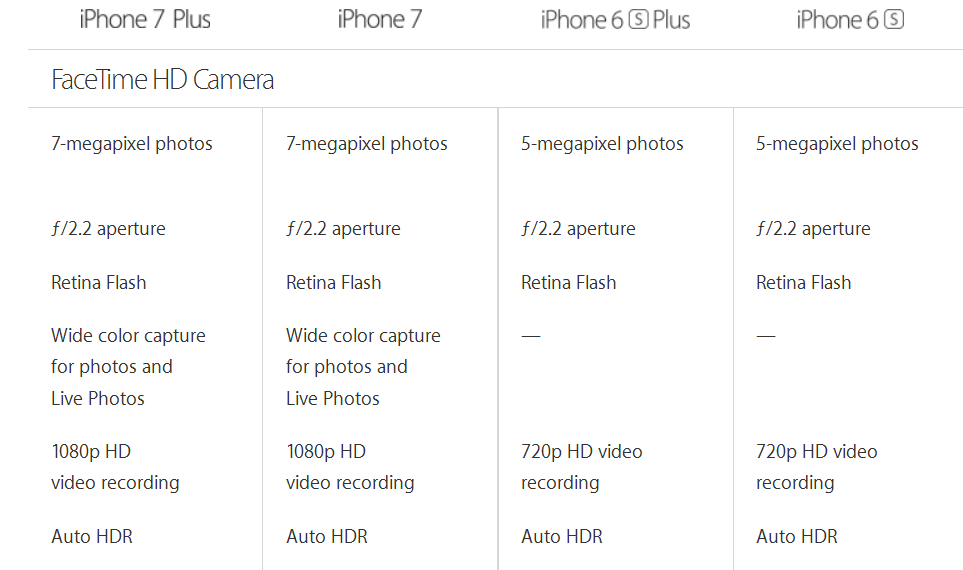Click Wide color capture text under iPhone 7 Plus
Screen dimensions: 963x570
coord(128,336)
